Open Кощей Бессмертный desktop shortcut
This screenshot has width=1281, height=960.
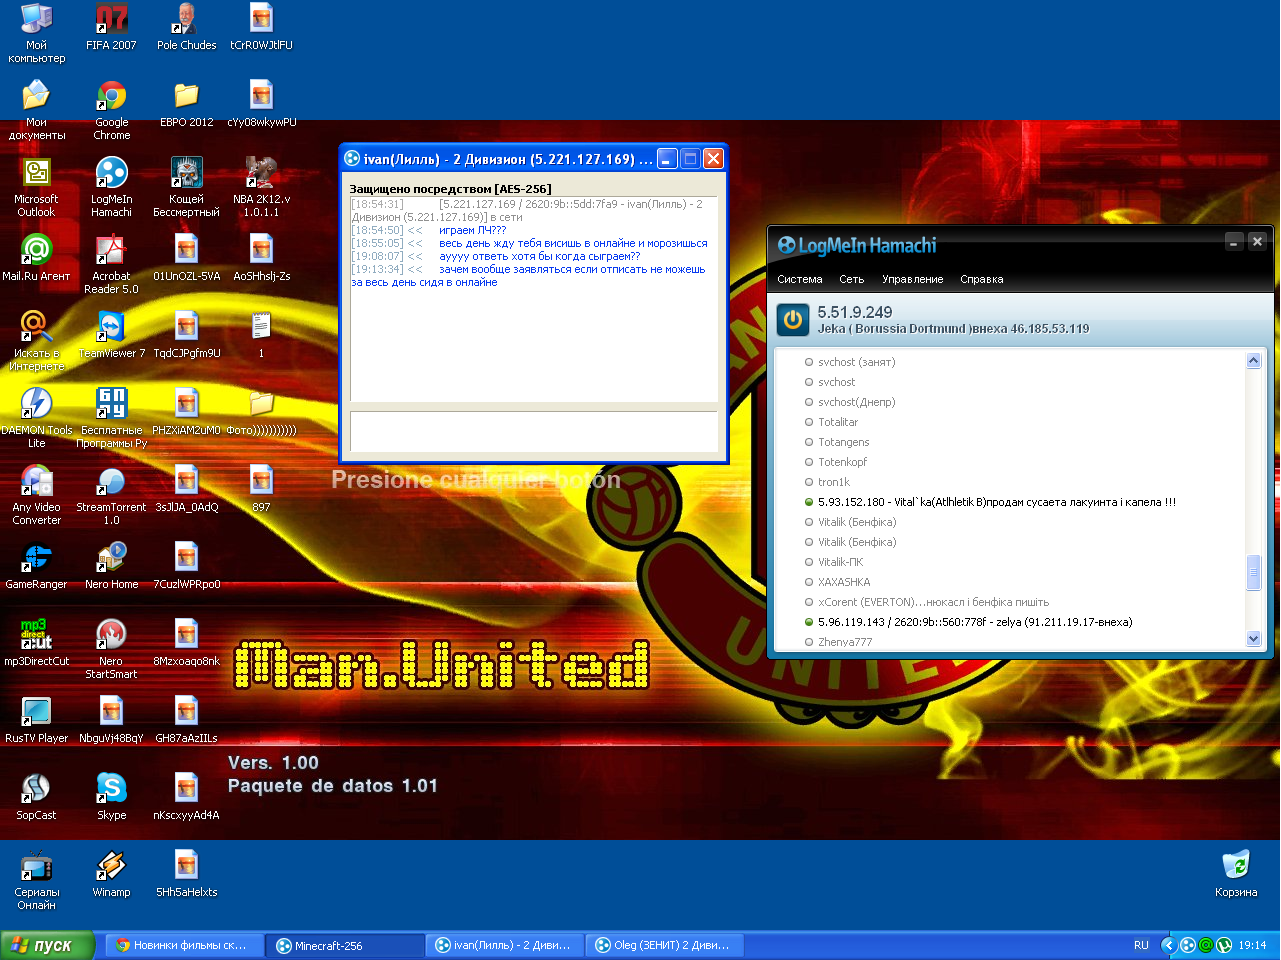tap(186, 187)
